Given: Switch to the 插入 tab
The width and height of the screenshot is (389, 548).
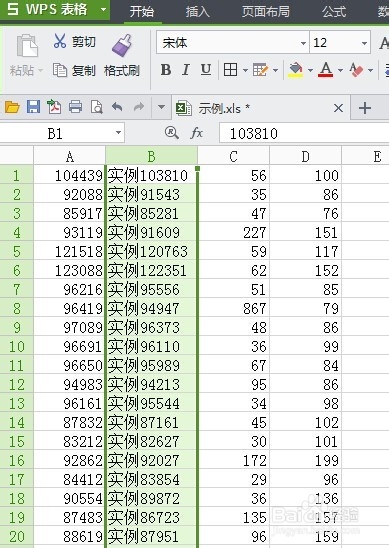Looking at the screenshot, I should (x=198, y=12).
